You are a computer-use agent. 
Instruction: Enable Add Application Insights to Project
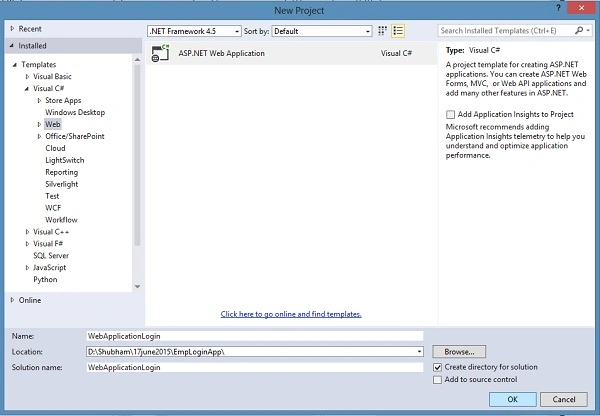click(450, 114)
